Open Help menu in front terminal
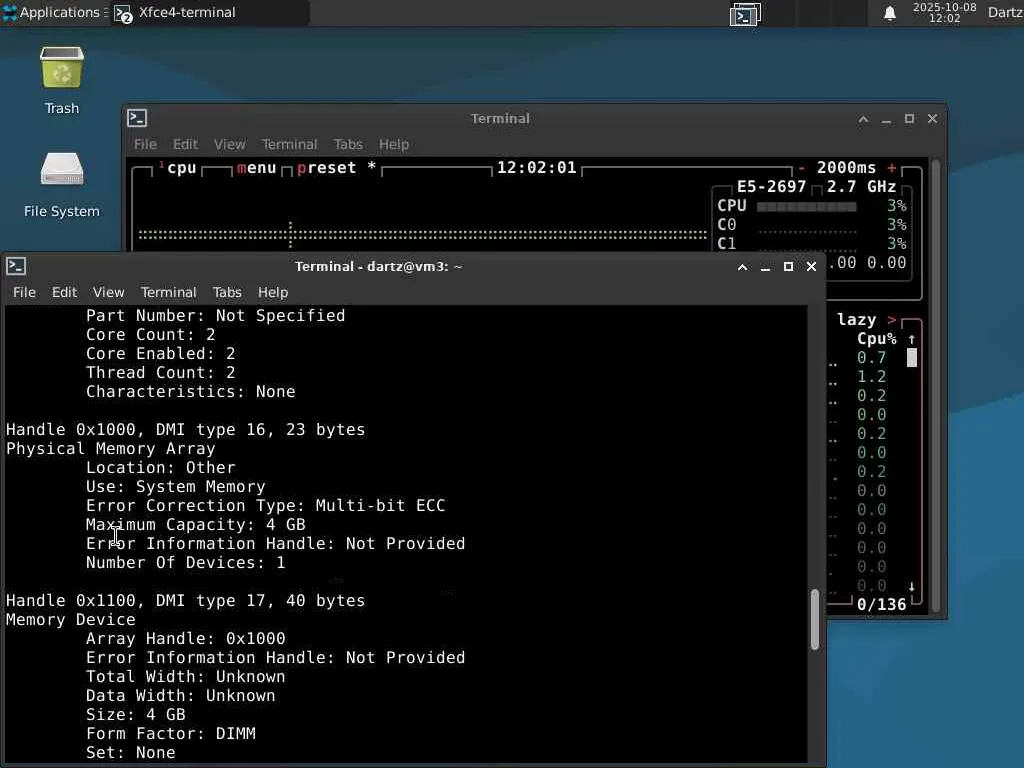The image size is (1024, 768). click(x=273, y=292)
